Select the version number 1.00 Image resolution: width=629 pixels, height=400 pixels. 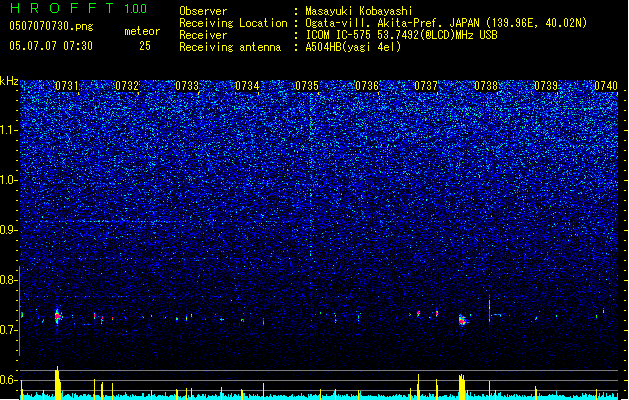coord(136,9)
